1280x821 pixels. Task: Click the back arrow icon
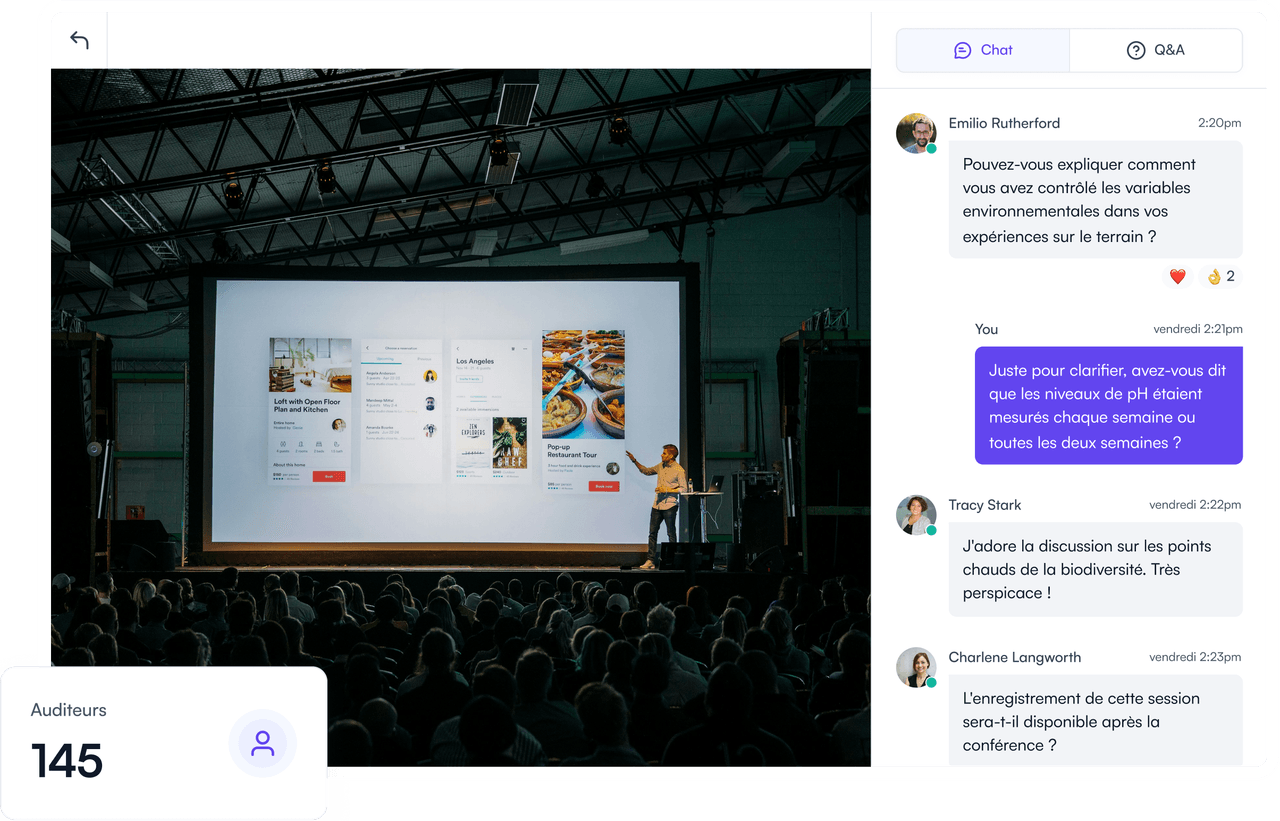pos(79,40)
